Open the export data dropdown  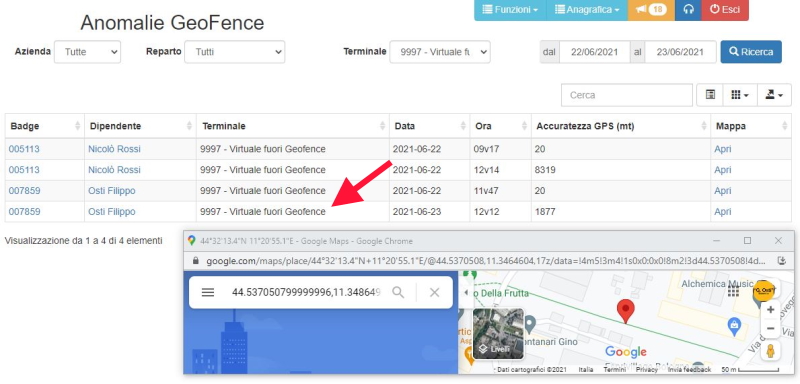point(774,95)
